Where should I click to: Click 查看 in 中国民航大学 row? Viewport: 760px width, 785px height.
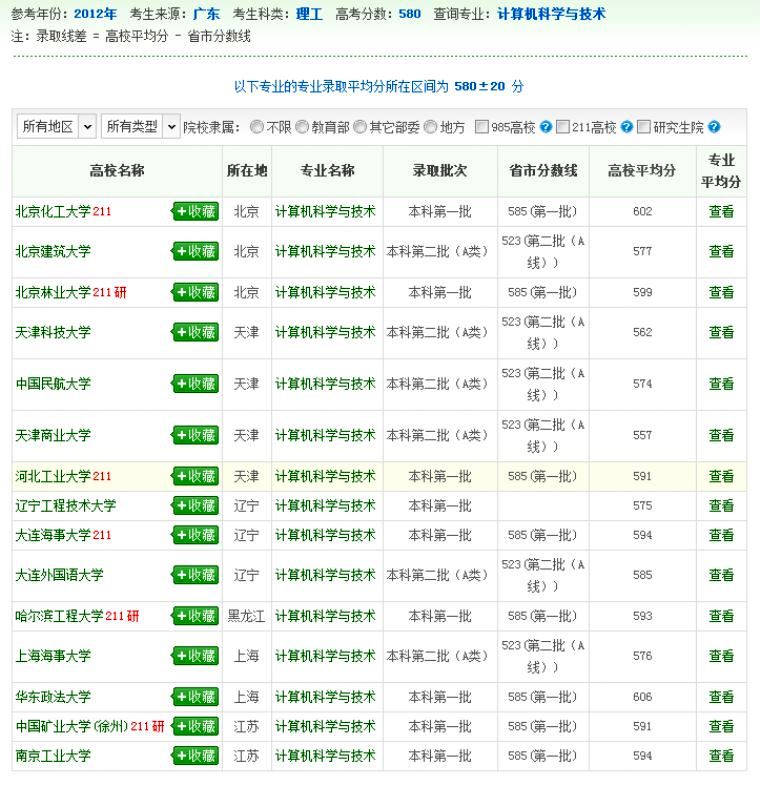721,383
